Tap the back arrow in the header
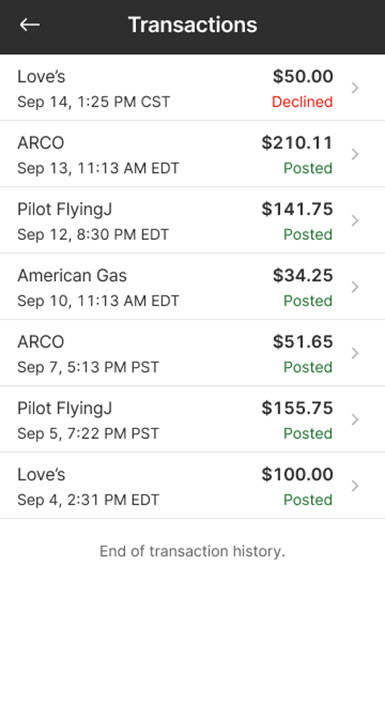 tap(29, 24)
